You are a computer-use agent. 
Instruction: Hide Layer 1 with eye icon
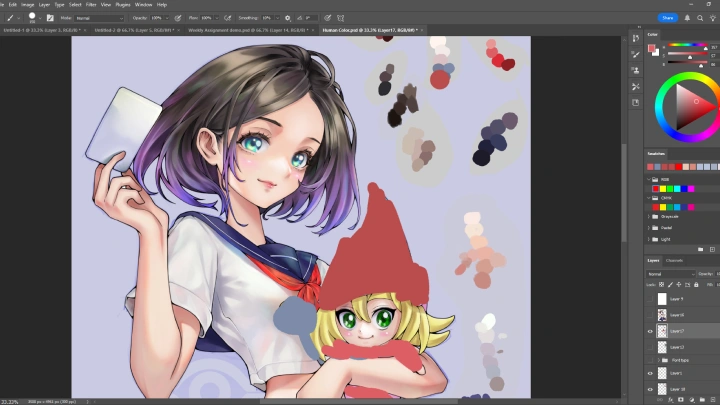(650, 373)
